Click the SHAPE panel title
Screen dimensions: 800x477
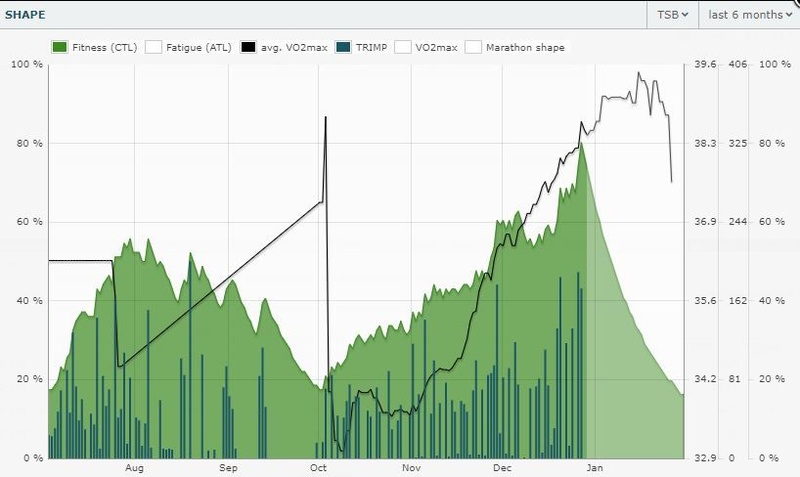[x=25, y=15]
